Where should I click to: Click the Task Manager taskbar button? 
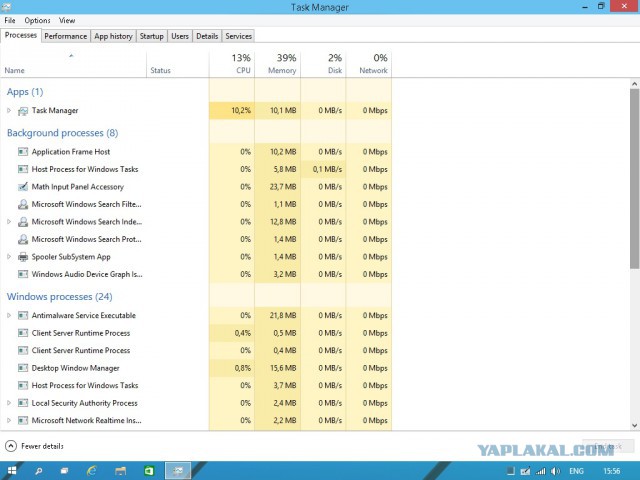(178, 471)
